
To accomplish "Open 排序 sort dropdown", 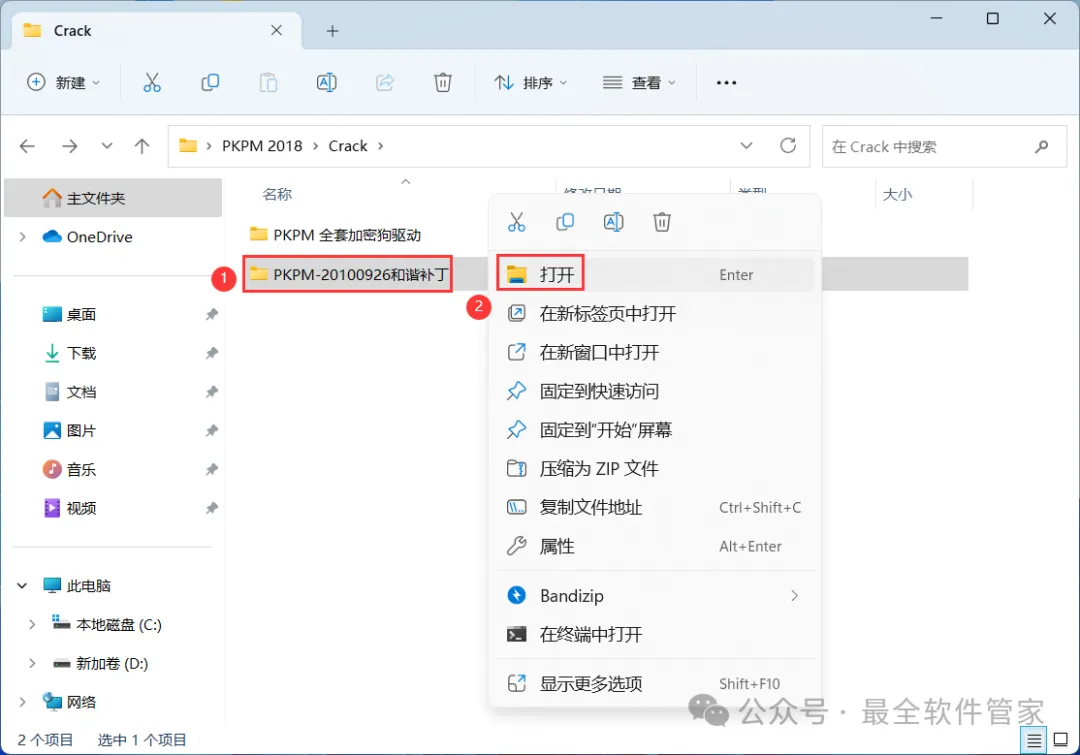I will point(530,83).
